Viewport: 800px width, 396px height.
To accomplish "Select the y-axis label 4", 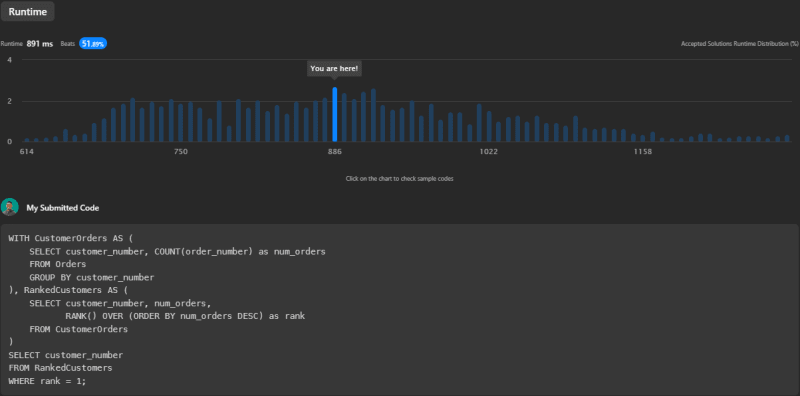I will (x=10, y=59).
